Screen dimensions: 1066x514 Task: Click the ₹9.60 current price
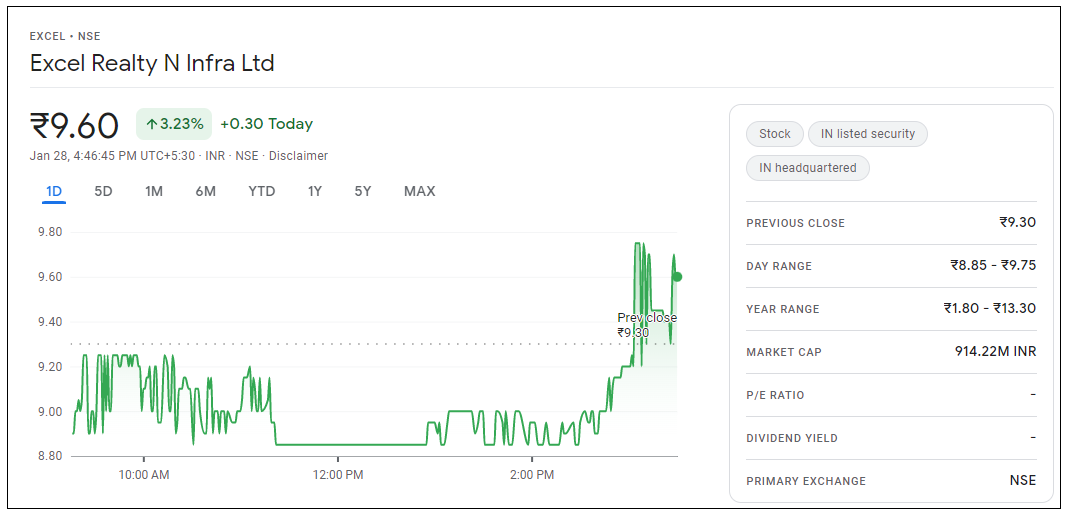pos(75,126)
